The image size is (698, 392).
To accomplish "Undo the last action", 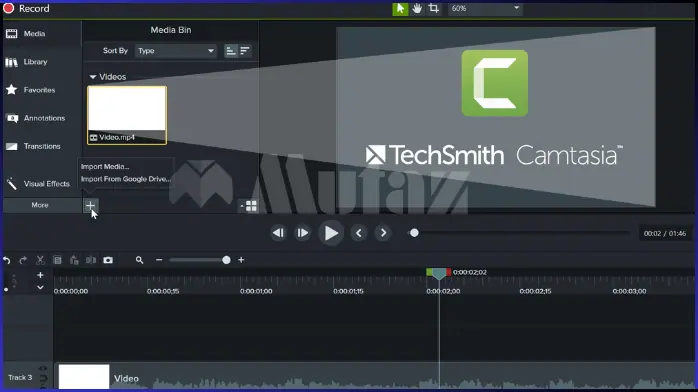I will point(7,260).
